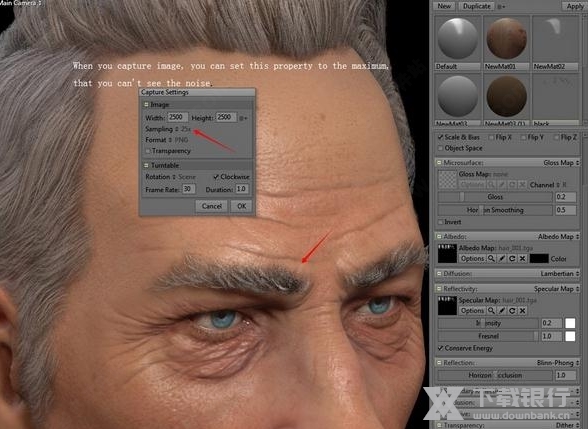588x429 pixels.
Task: Click the Specular Map magnifier icon
Action: (x=491, y=310)
